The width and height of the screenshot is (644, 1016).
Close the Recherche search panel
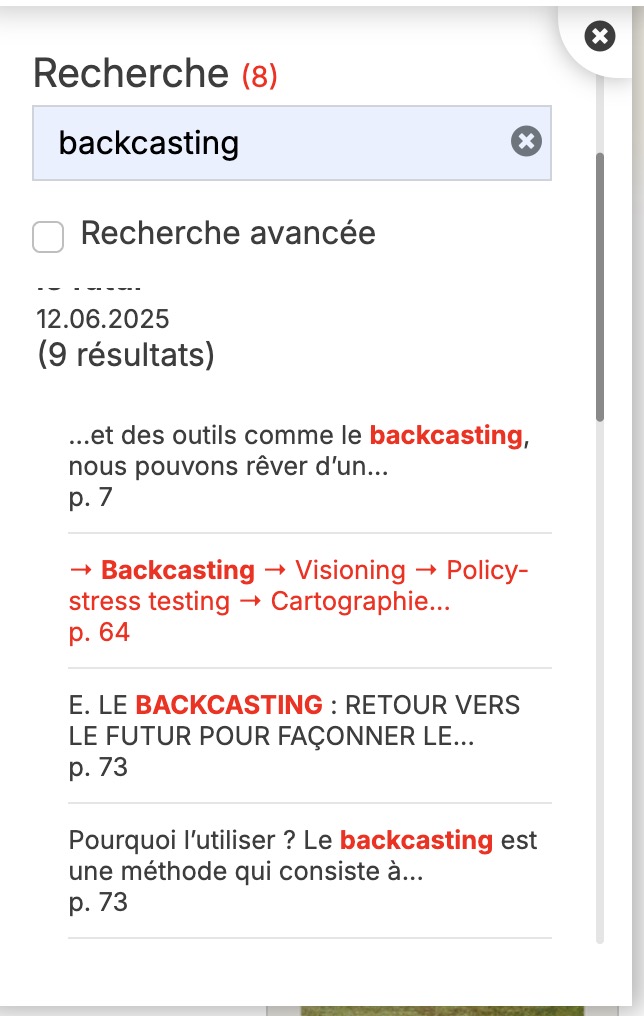pos(599,37)
